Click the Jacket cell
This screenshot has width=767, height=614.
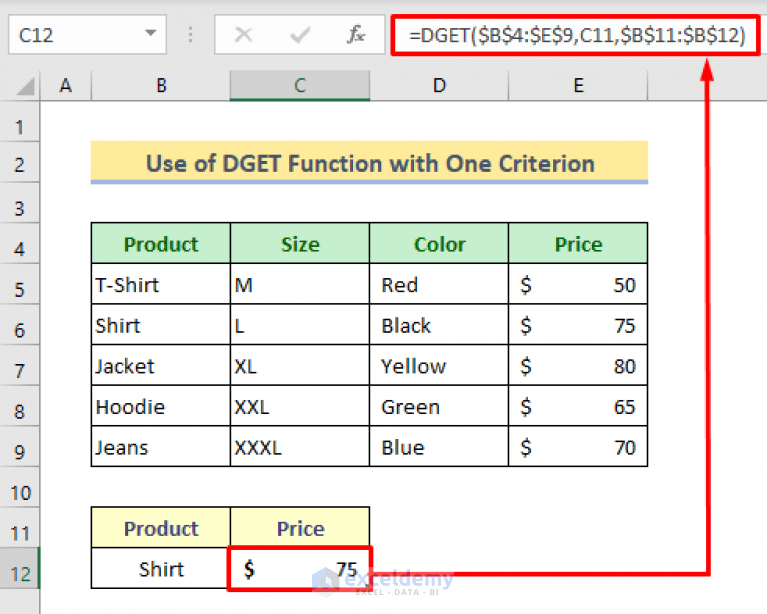[x=161, y=365]
